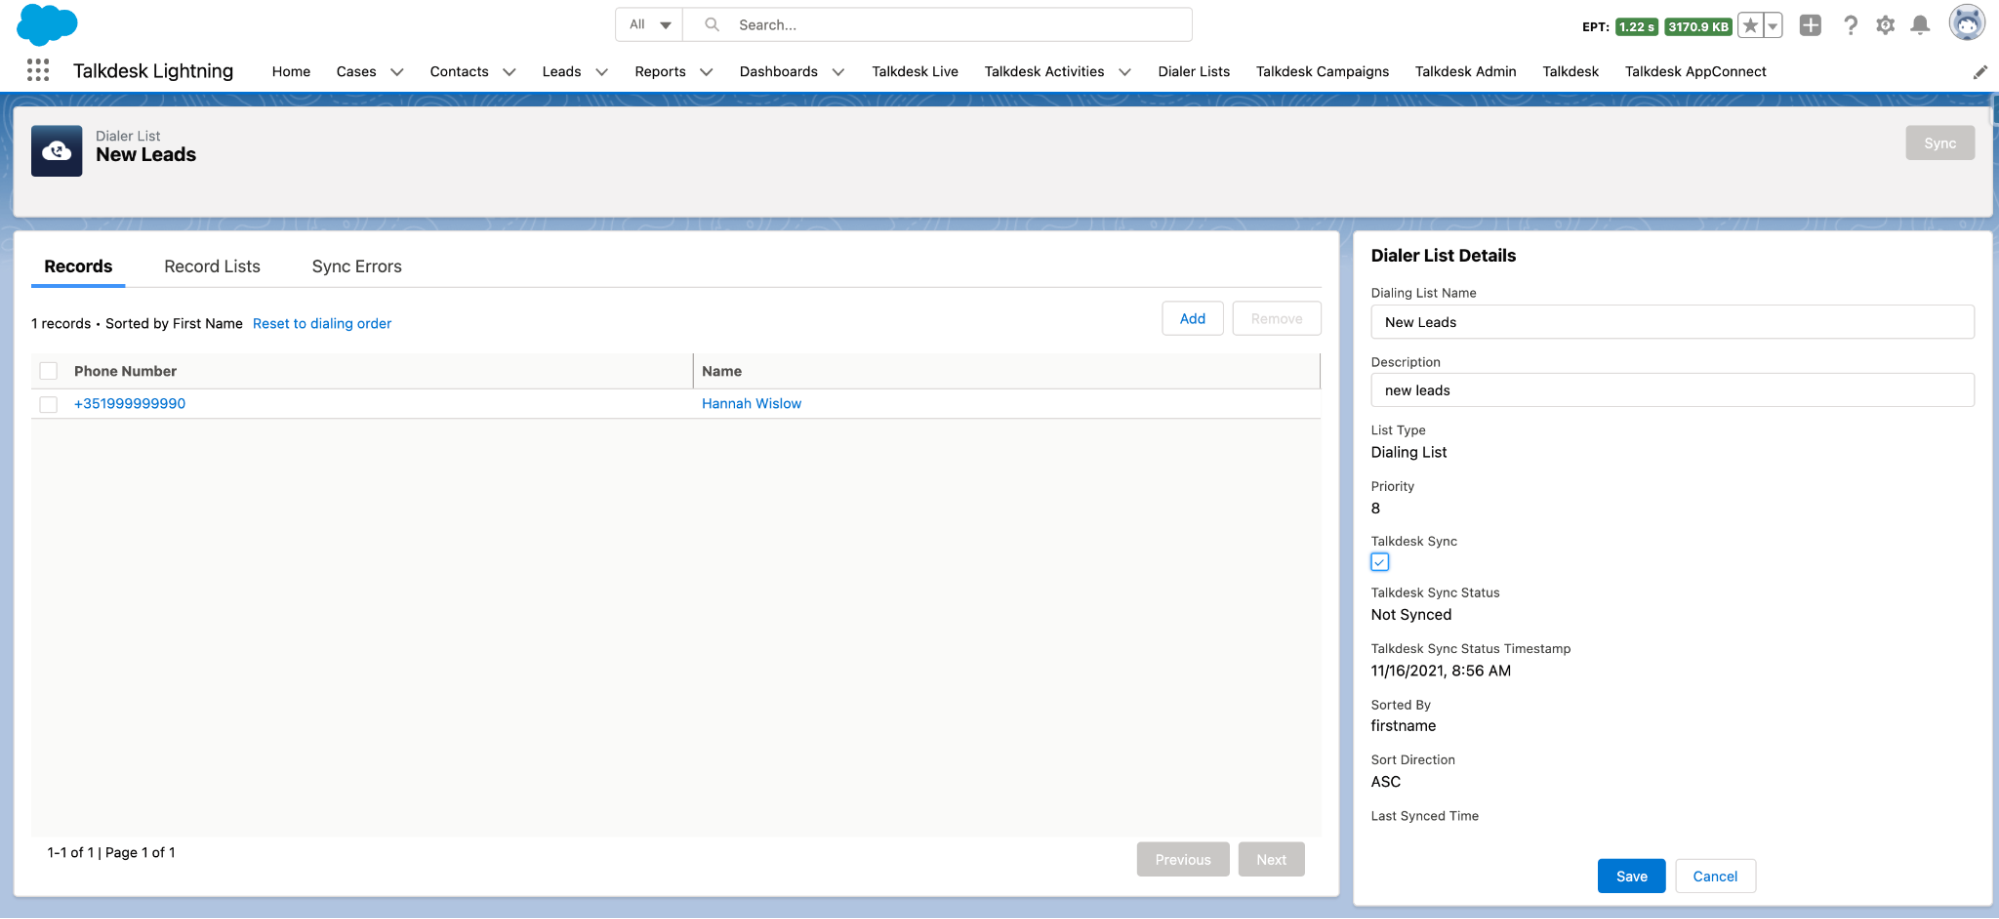
Task: Click the Next page button
Action: [x=1271, y=860]
